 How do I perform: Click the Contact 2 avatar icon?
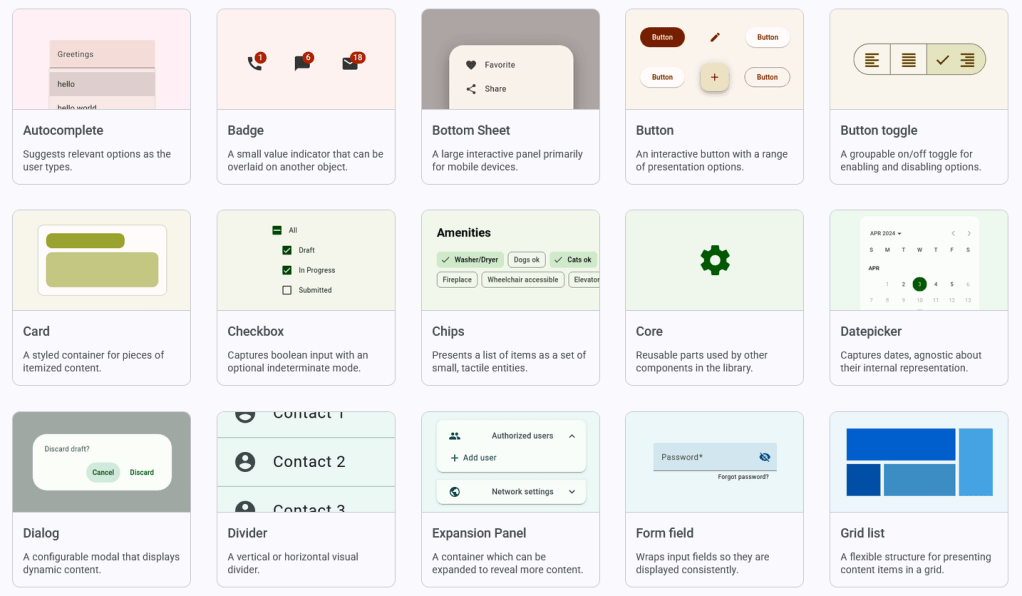coord(245,462)
